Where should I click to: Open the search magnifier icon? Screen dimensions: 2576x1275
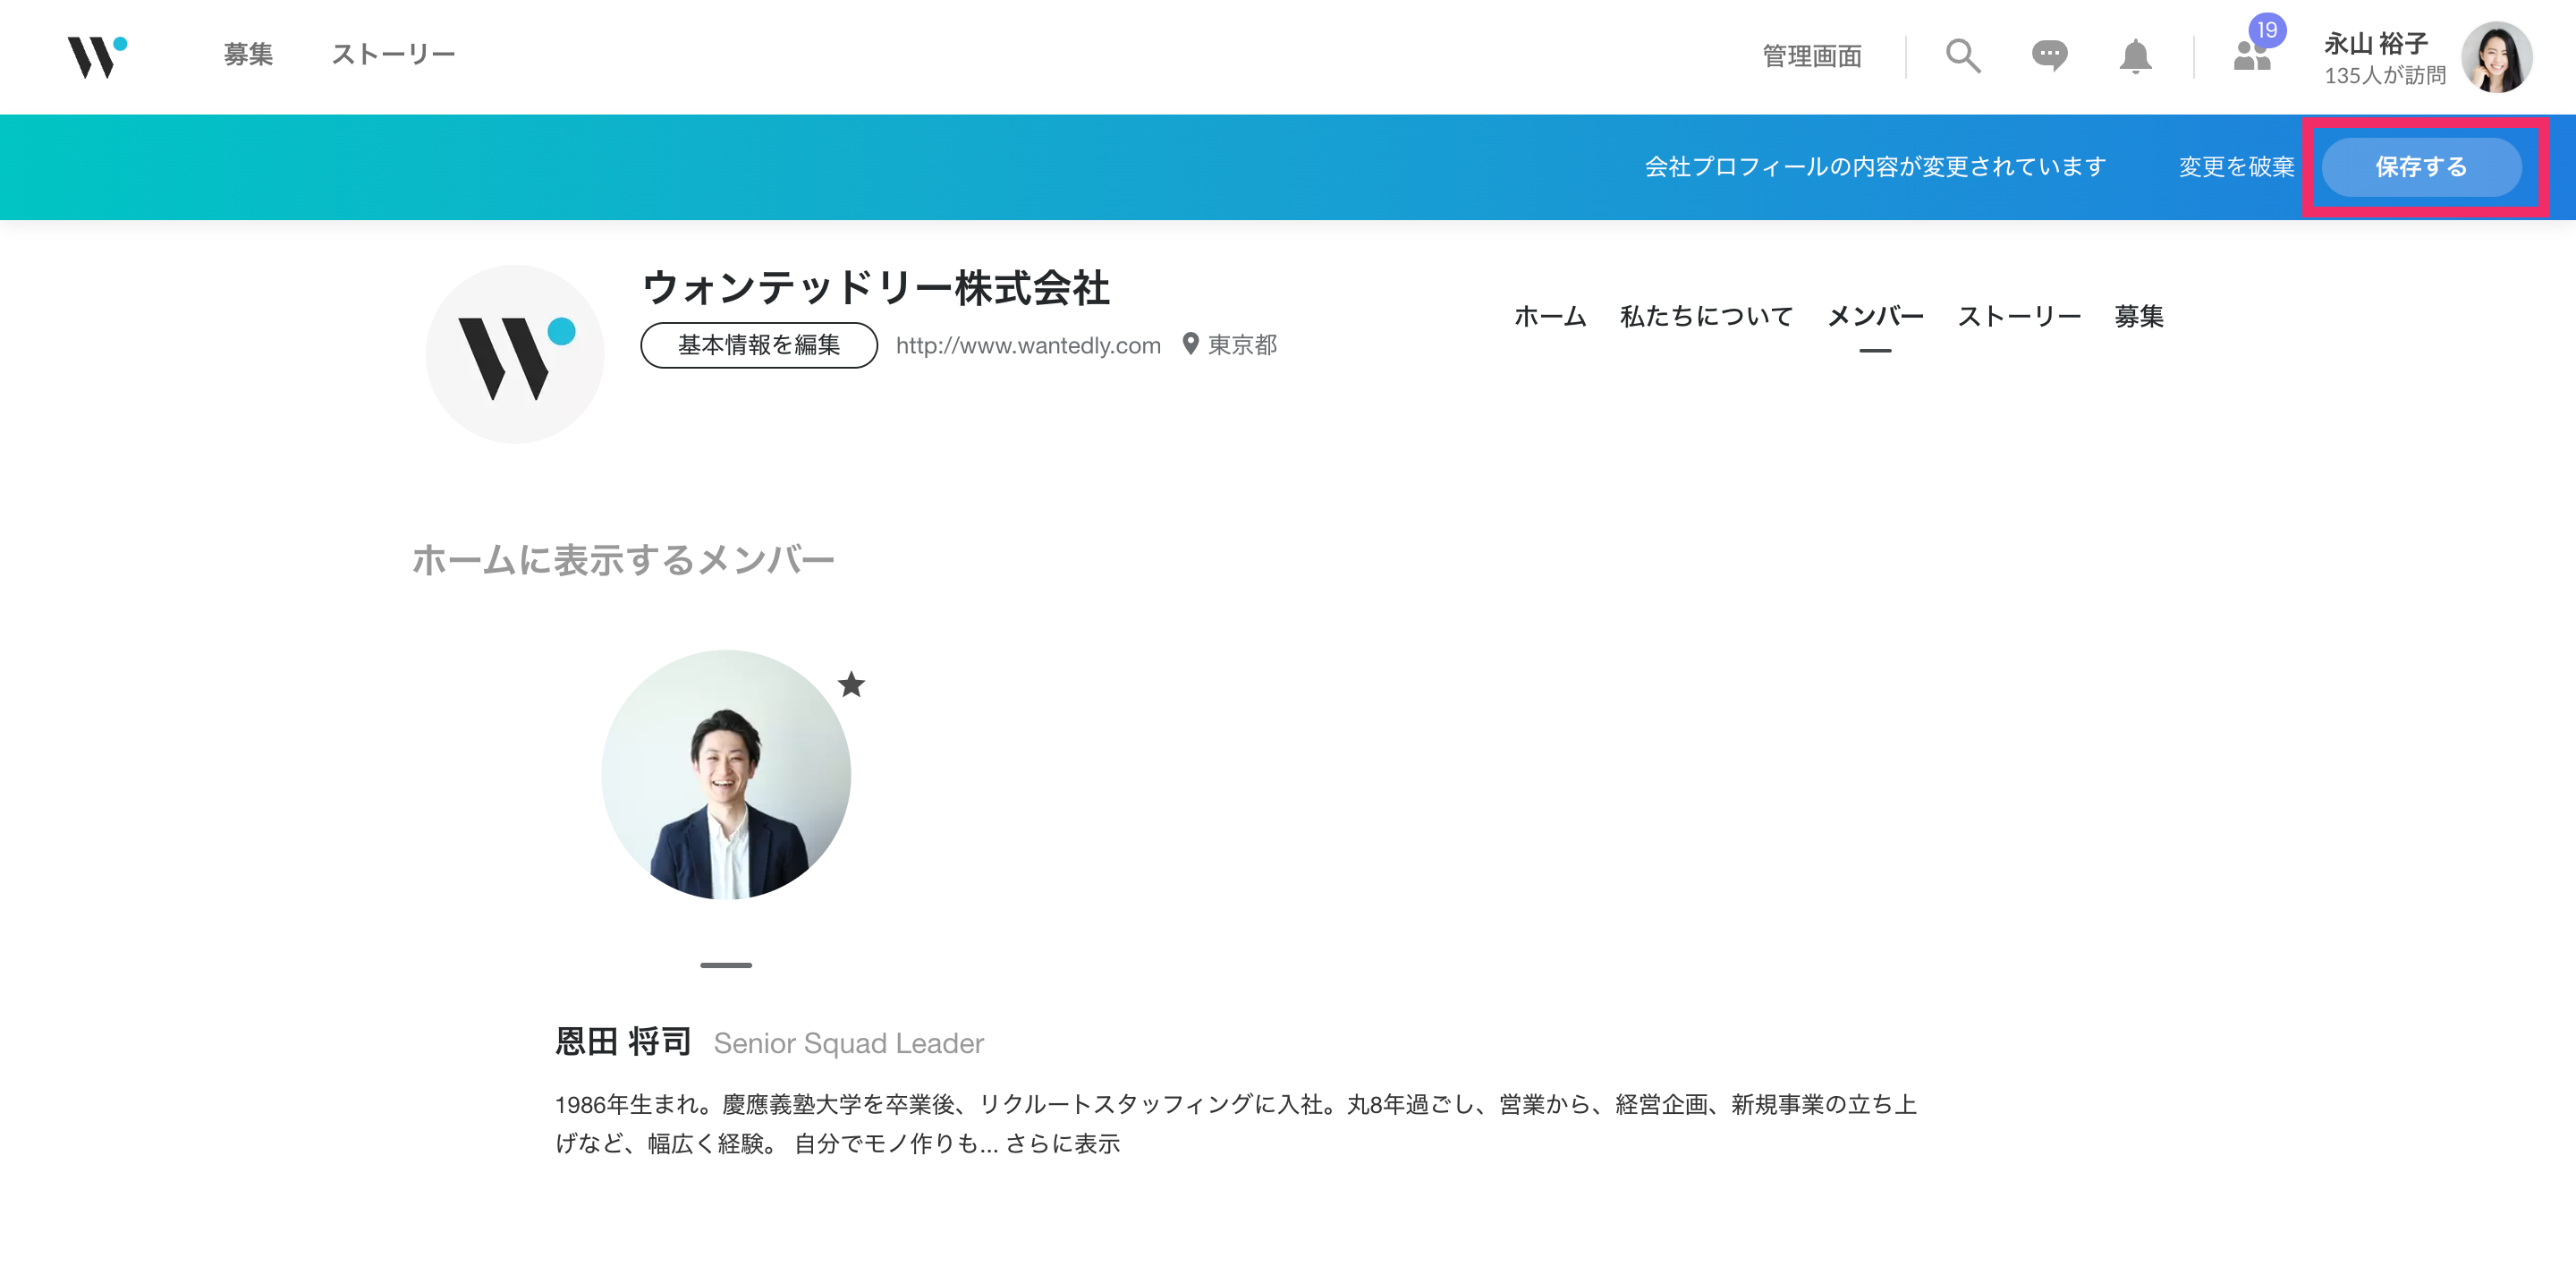(1962, 56)
